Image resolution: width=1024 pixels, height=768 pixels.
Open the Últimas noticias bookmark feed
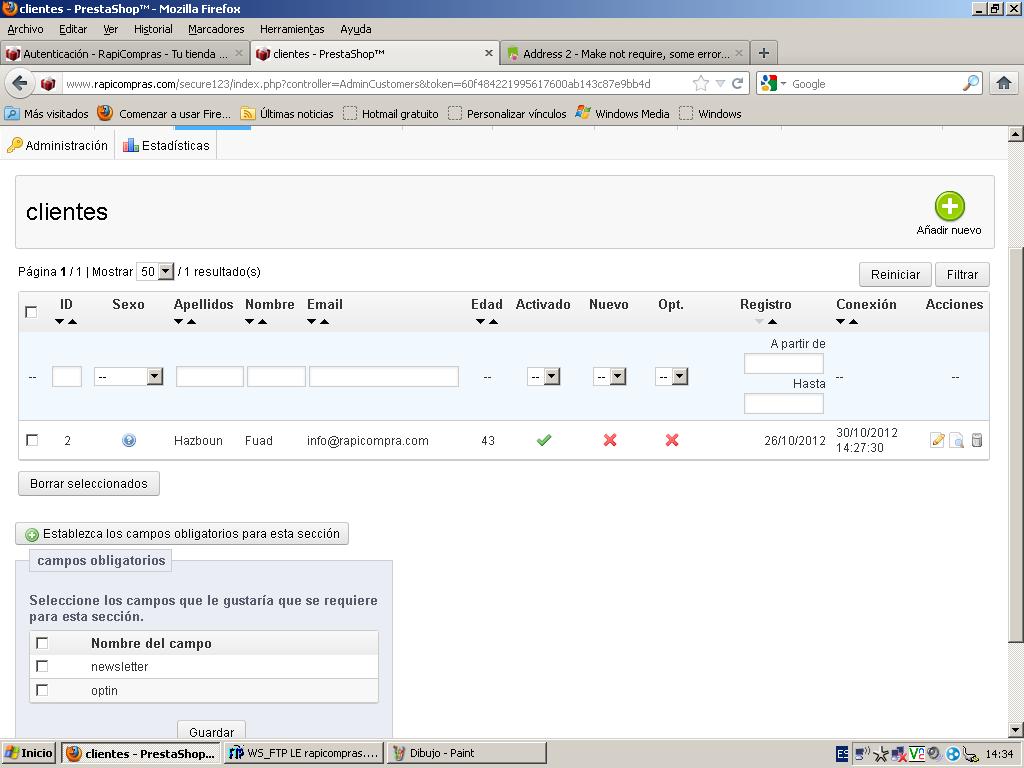tap(287, 114)
